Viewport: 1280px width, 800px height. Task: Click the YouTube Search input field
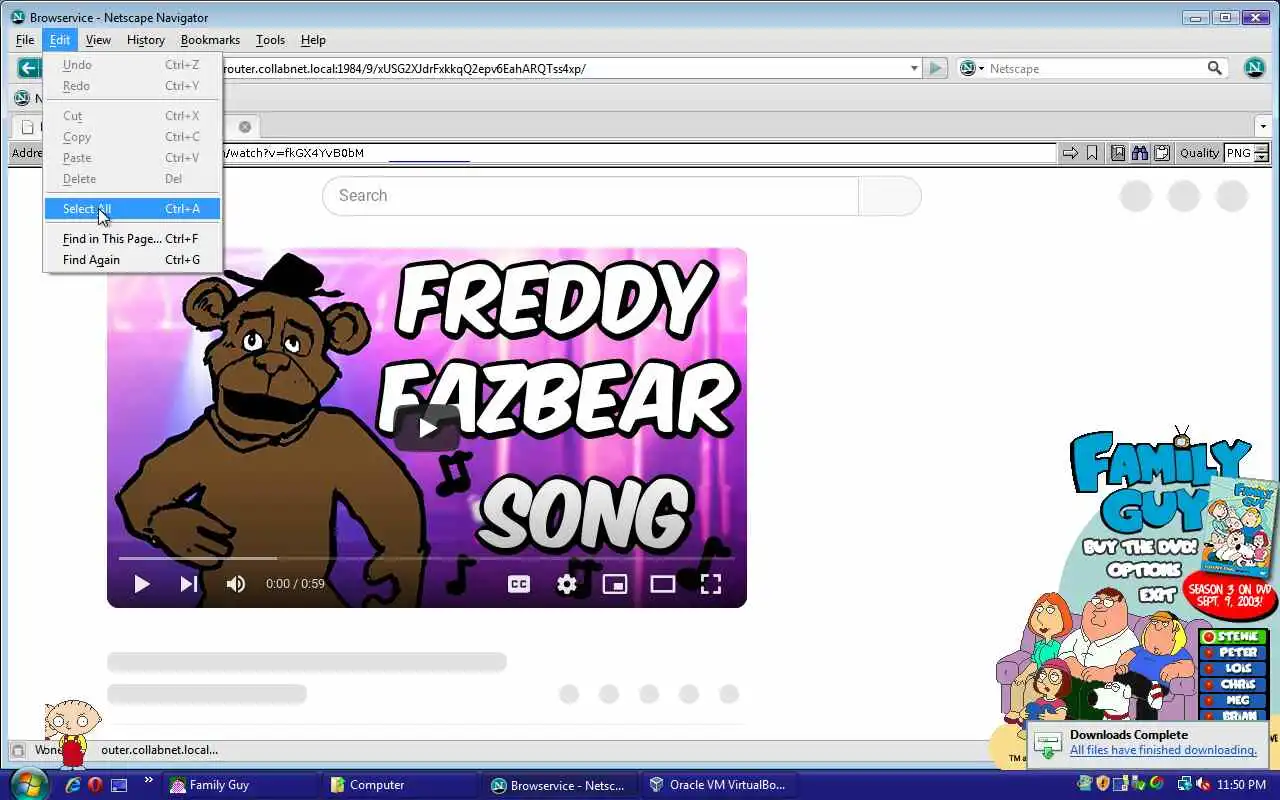590,196
